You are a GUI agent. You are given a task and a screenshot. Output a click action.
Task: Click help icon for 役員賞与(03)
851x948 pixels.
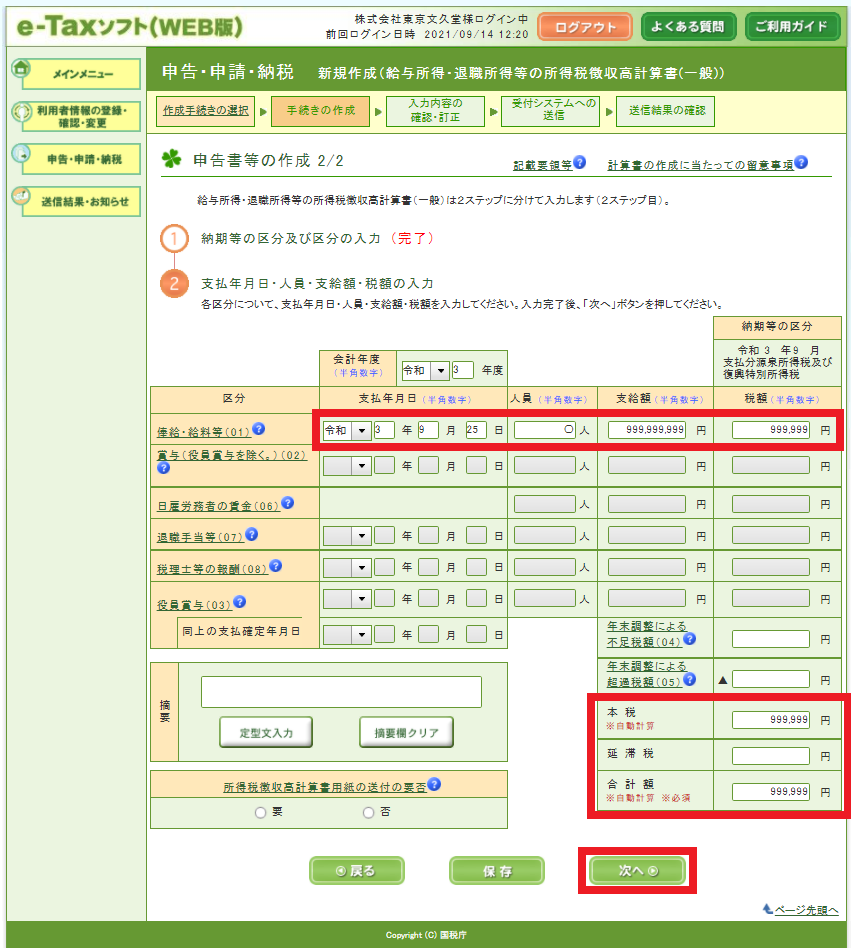(x=239, y=602)
